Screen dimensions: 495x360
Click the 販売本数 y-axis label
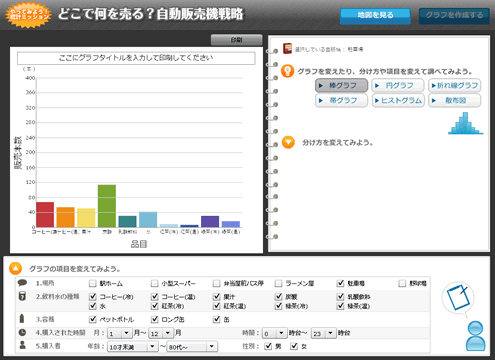[x=17, y=152]
